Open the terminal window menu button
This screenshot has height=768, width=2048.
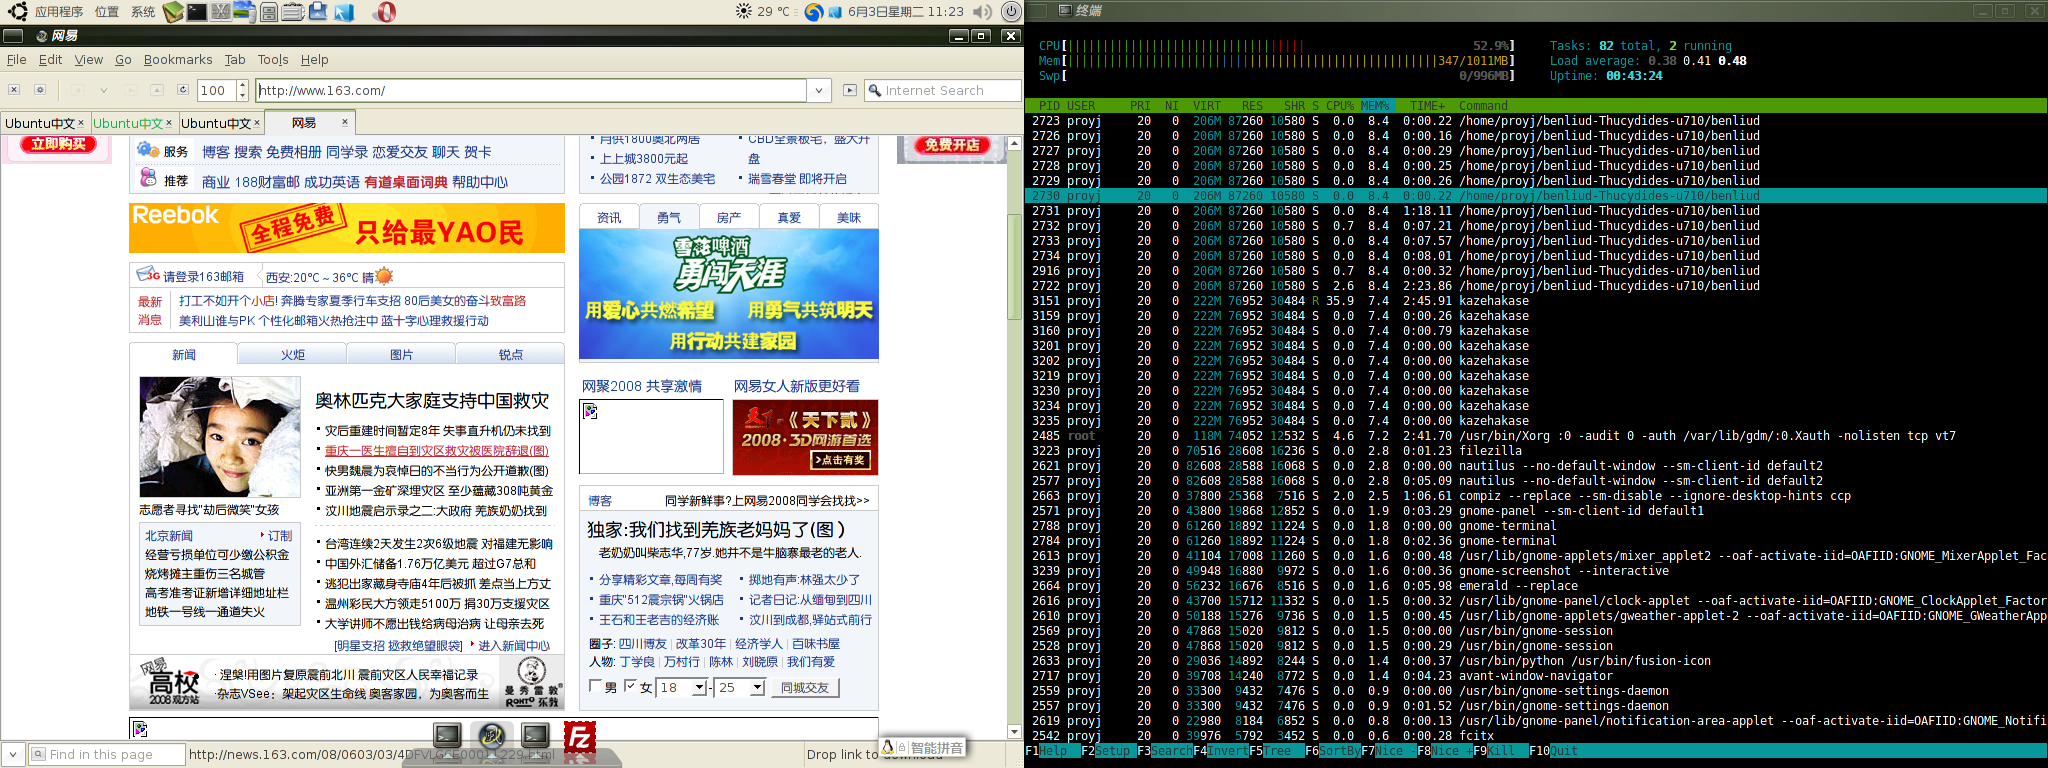[1039, 10]
